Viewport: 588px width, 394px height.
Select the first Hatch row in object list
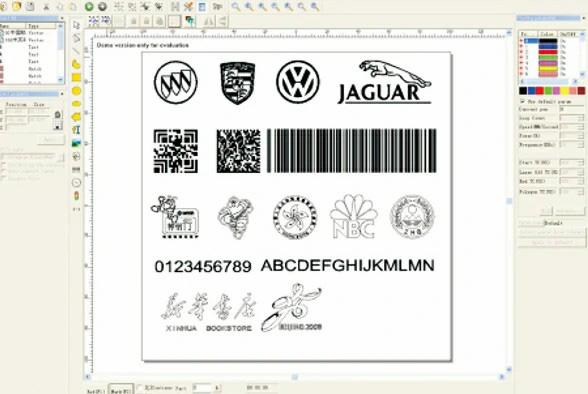[x=28, y=69]
